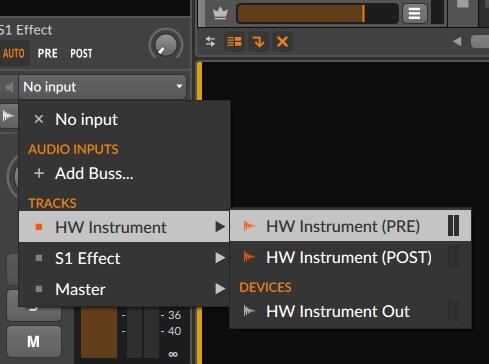489x364 pixels.
Task: Expand Master submenu arrow
Action: pyautogui.click(x=220, y=288)
